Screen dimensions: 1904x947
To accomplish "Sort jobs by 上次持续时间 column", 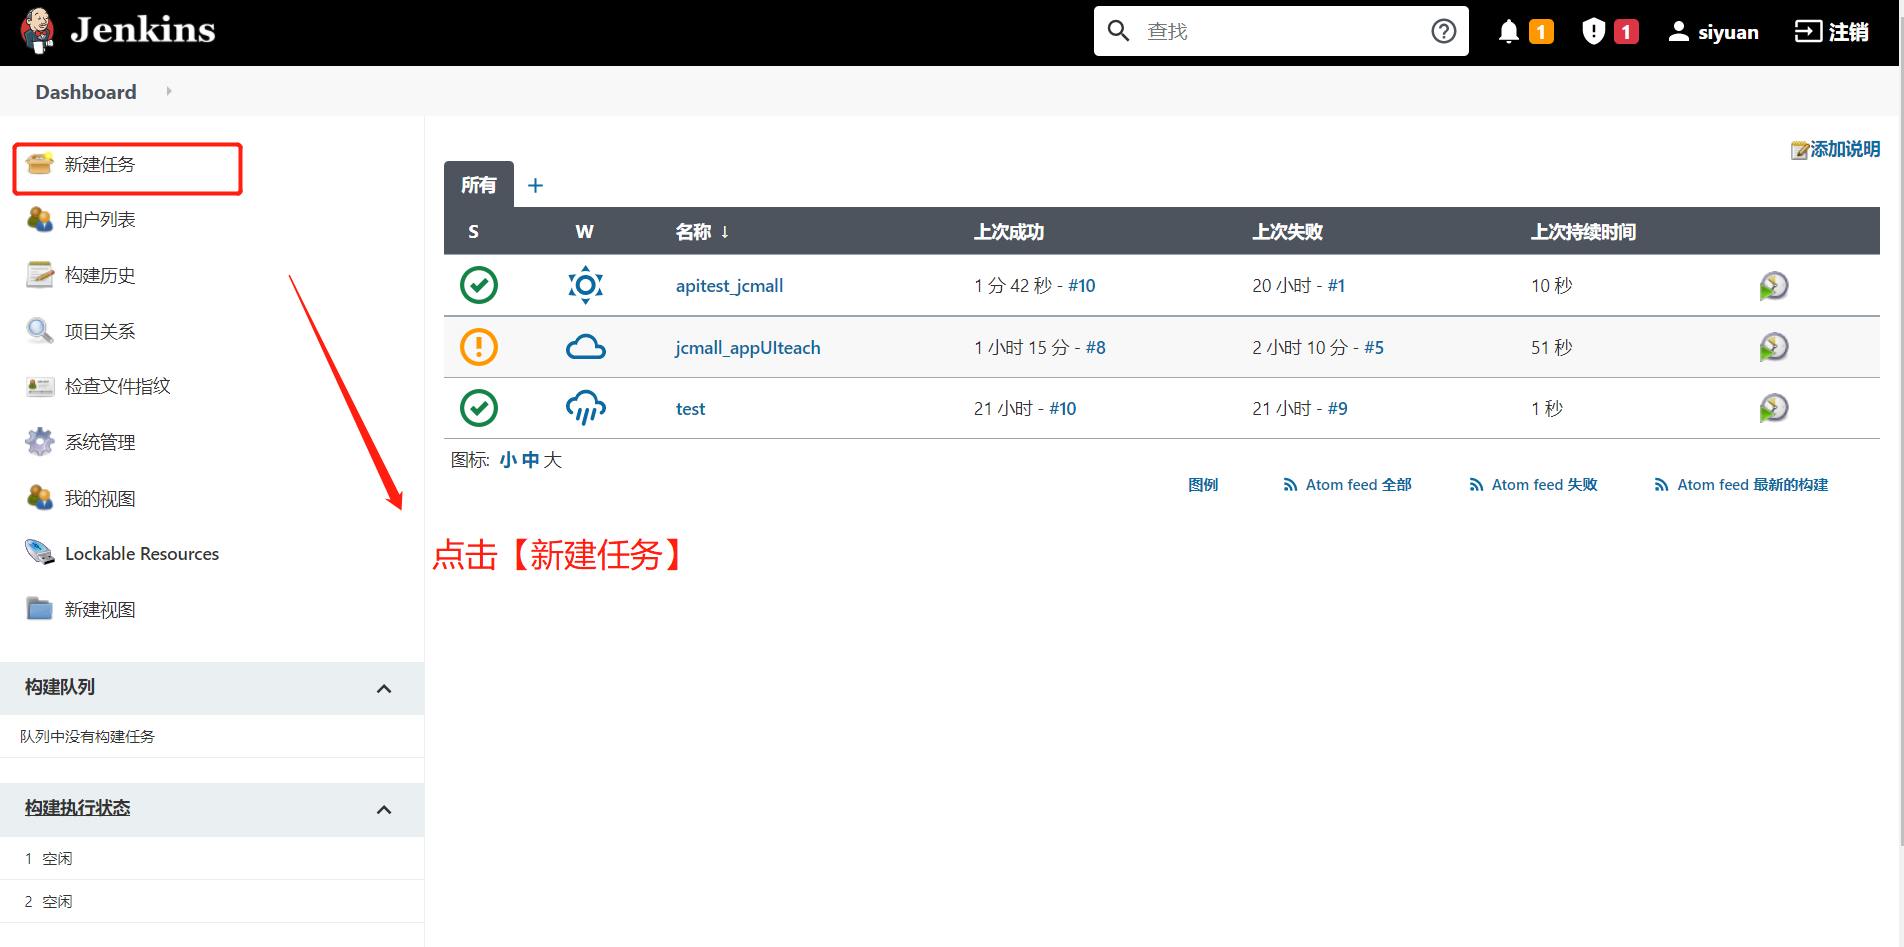I will click(1583, 232).
